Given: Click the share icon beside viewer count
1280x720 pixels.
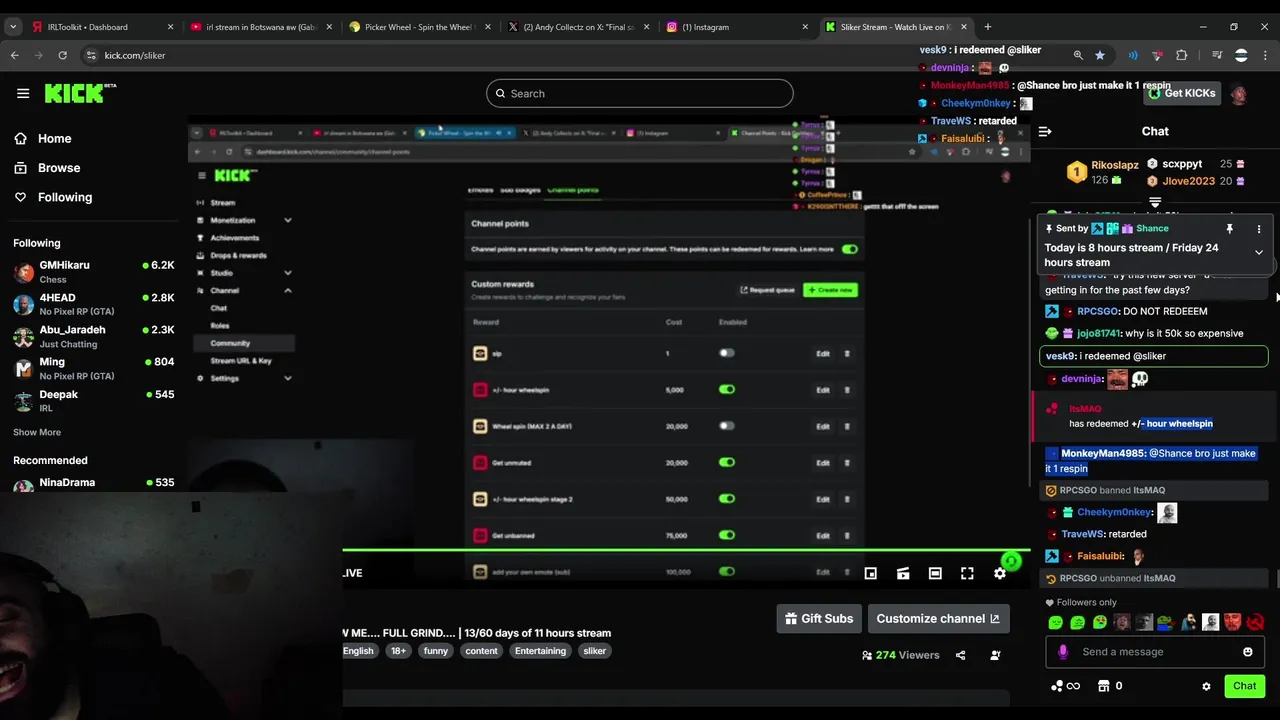Looking at the screenshot, I should click(961, 656).
